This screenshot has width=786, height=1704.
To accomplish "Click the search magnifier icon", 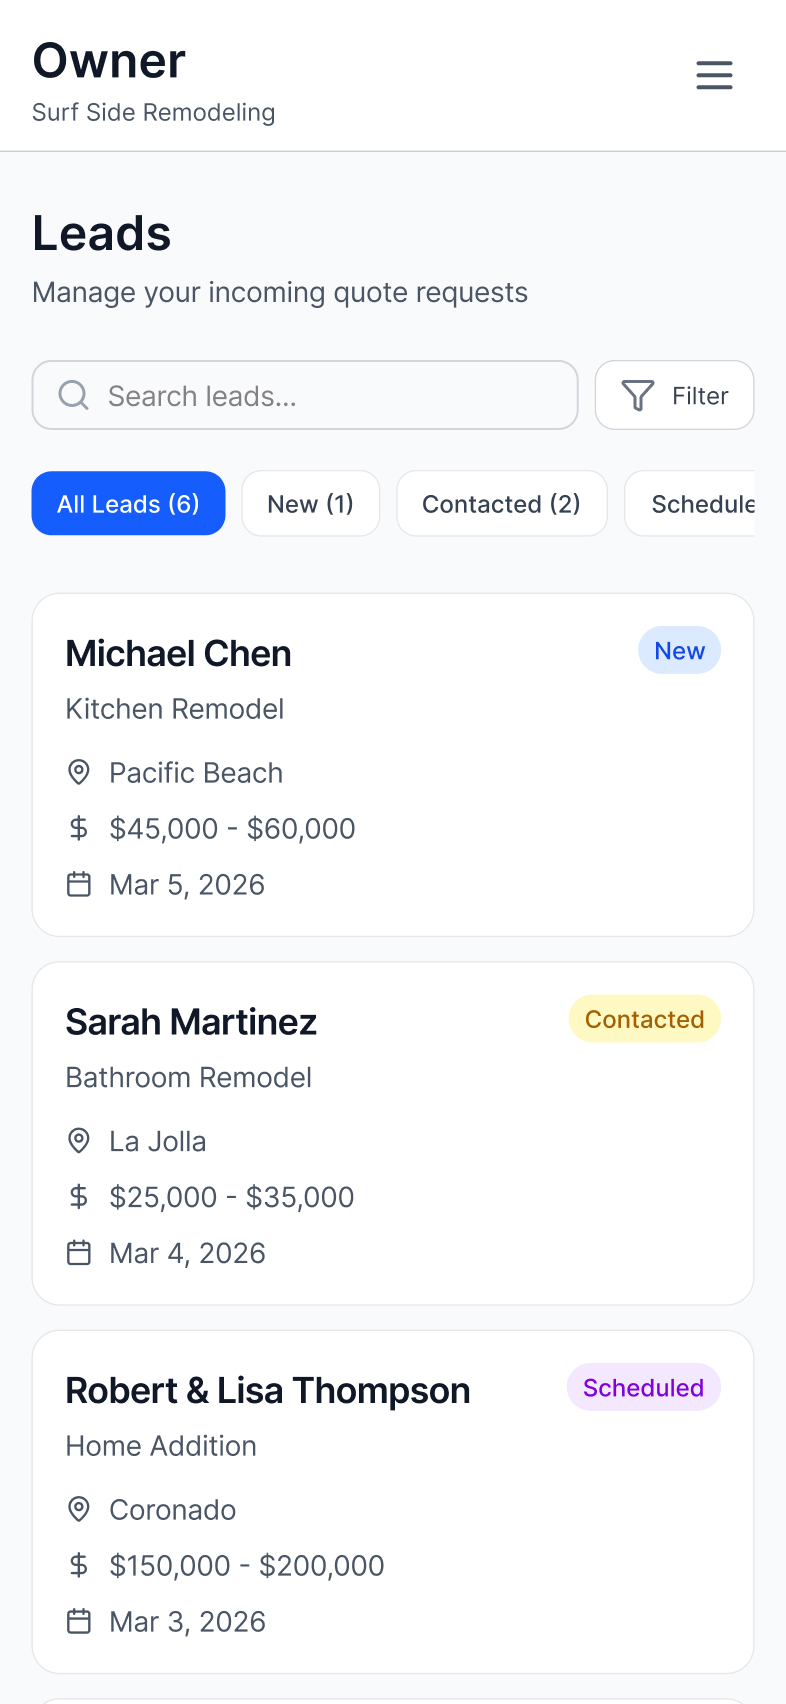I will [74, 395].
